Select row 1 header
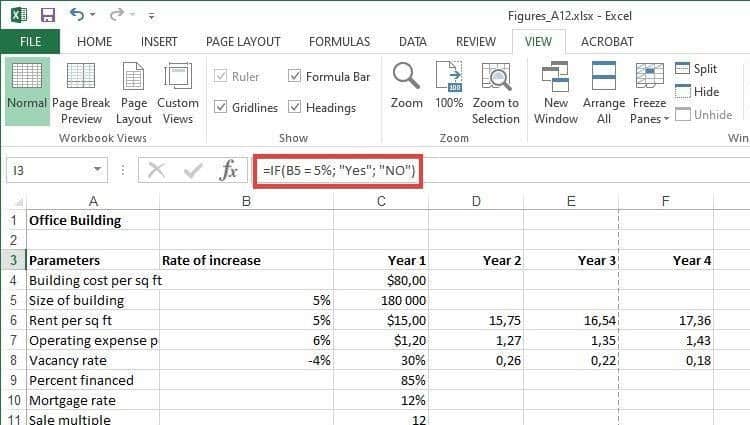 tap(13, 220)
